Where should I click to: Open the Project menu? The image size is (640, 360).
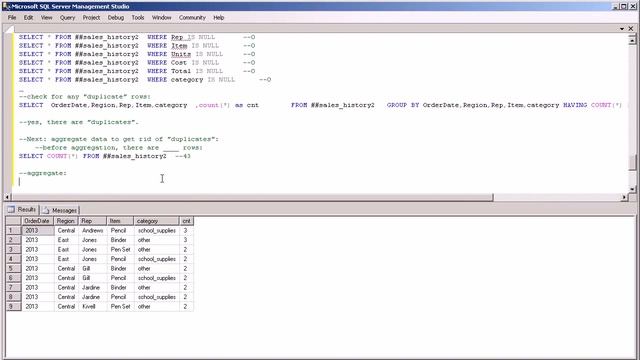click(x=91, y=18)
